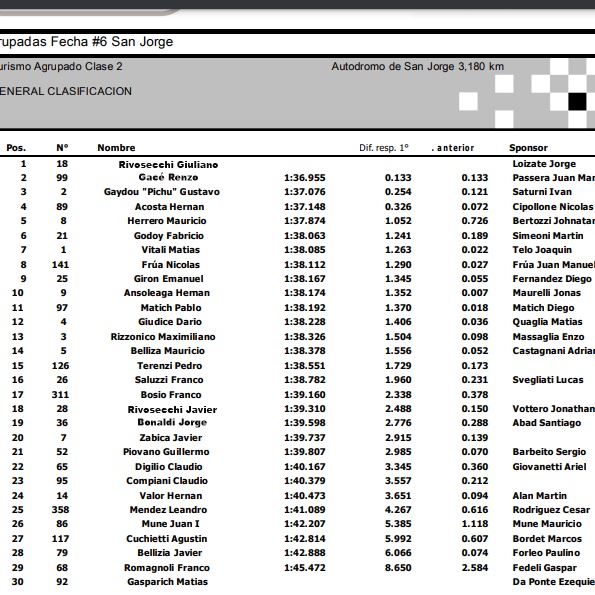Click sponsor Svegliati Lucas

pos(548,380)
